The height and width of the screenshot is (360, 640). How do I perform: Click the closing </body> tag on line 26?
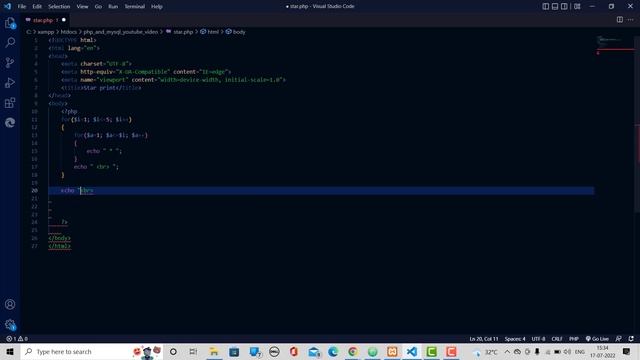59,238
